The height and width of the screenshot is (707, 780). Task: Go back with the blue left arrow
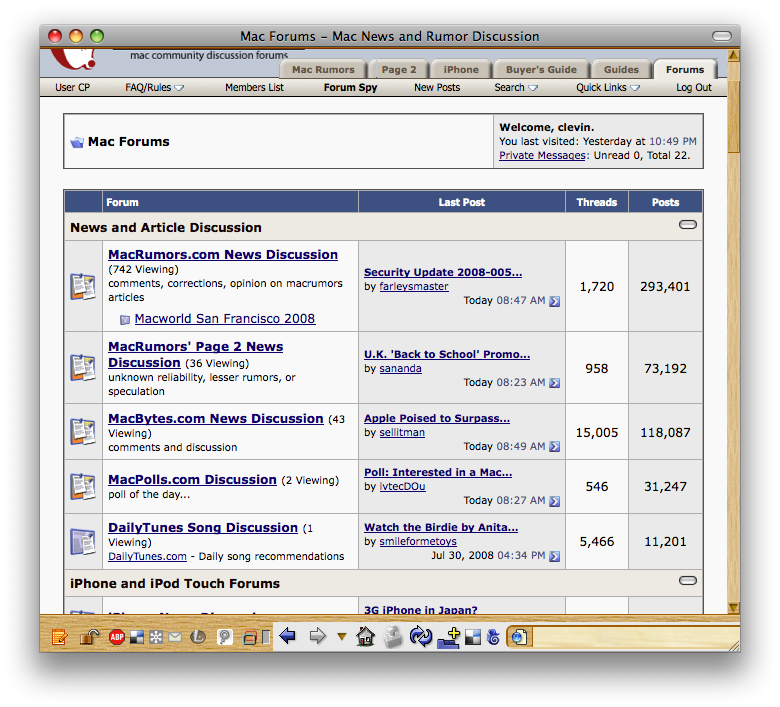click(288, 635)
